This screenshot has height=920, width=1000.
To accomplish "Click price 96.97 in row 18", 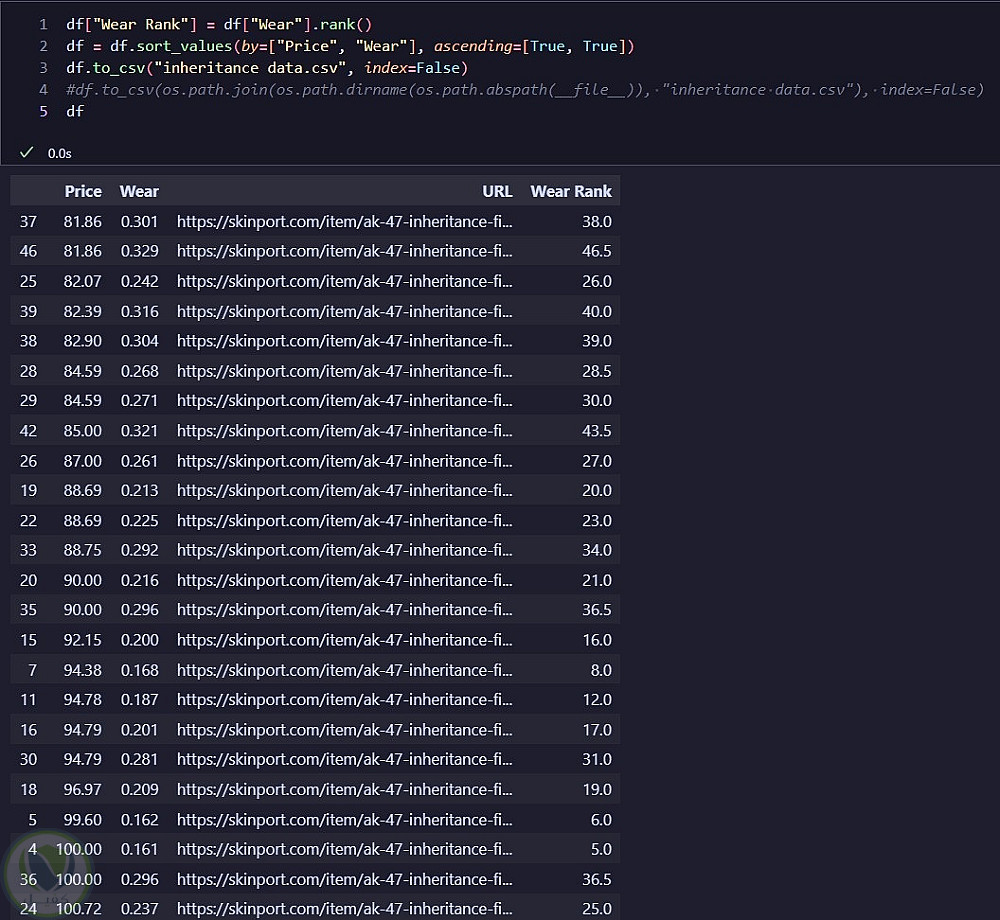I will tap(82, 789).
